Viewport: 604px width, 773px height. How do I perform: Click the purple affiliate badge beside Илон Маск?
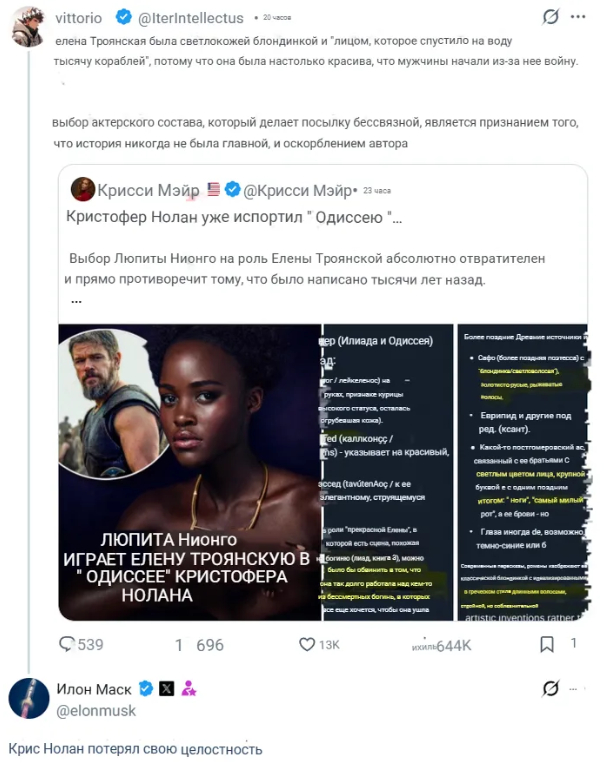click(x=188, y=688)
